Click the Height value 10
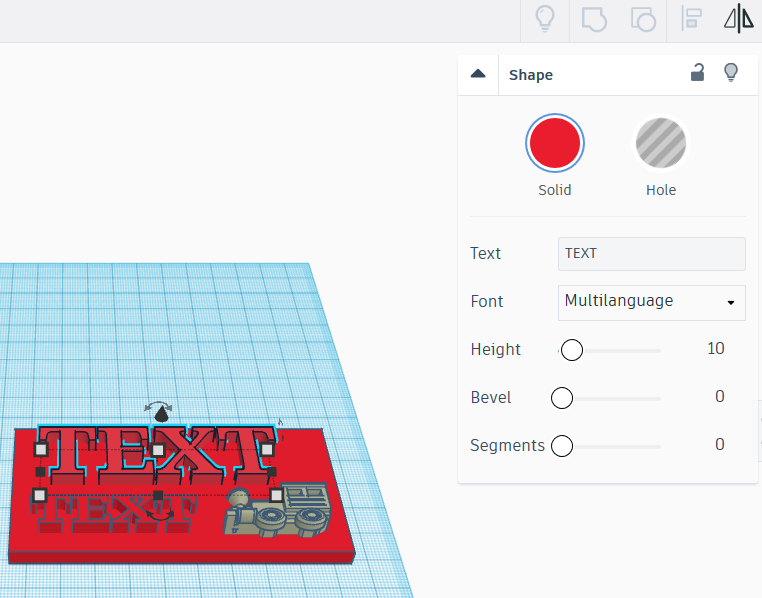762x598 pixels. [x=715, y=348]
